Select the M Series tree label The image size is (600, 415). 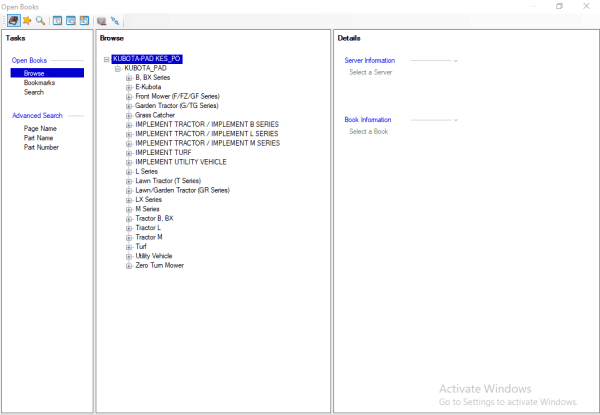click(x=147, y=209)
